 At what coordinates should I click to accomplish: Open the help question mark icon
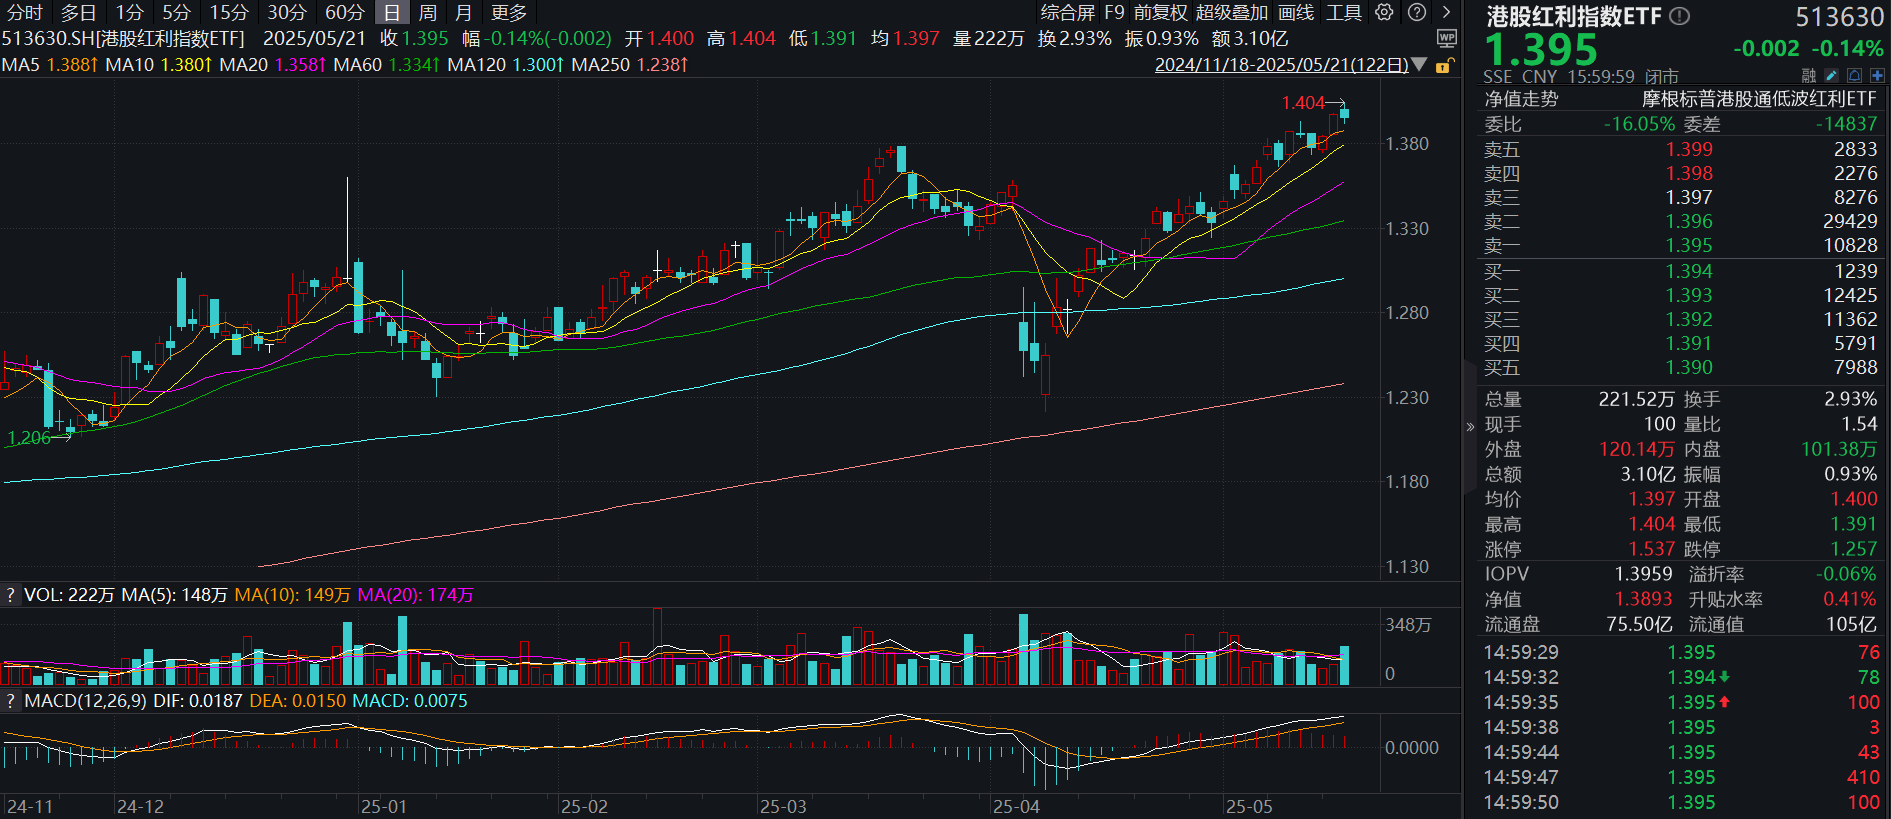(1417, 12)
